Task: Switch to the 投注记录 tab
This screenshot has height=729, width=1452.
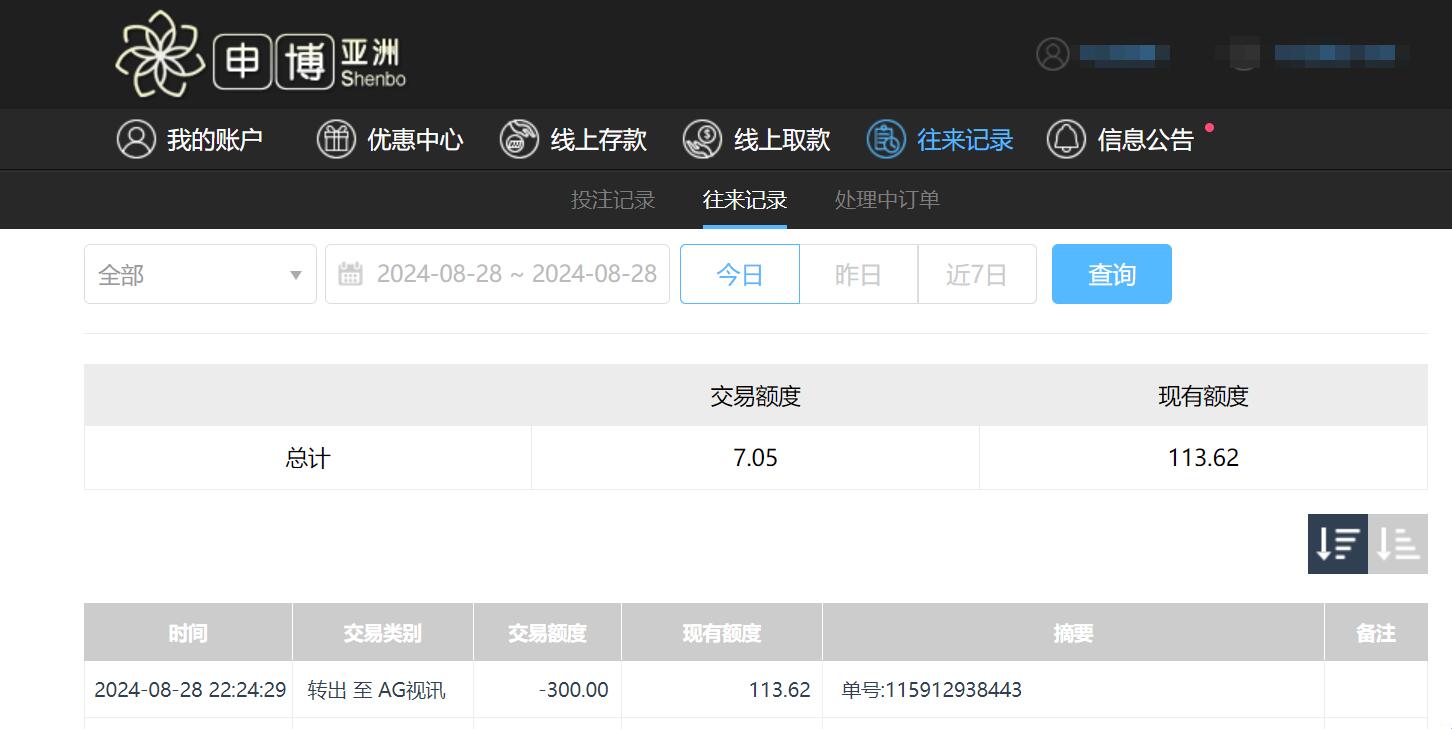Action: point(611,200)
